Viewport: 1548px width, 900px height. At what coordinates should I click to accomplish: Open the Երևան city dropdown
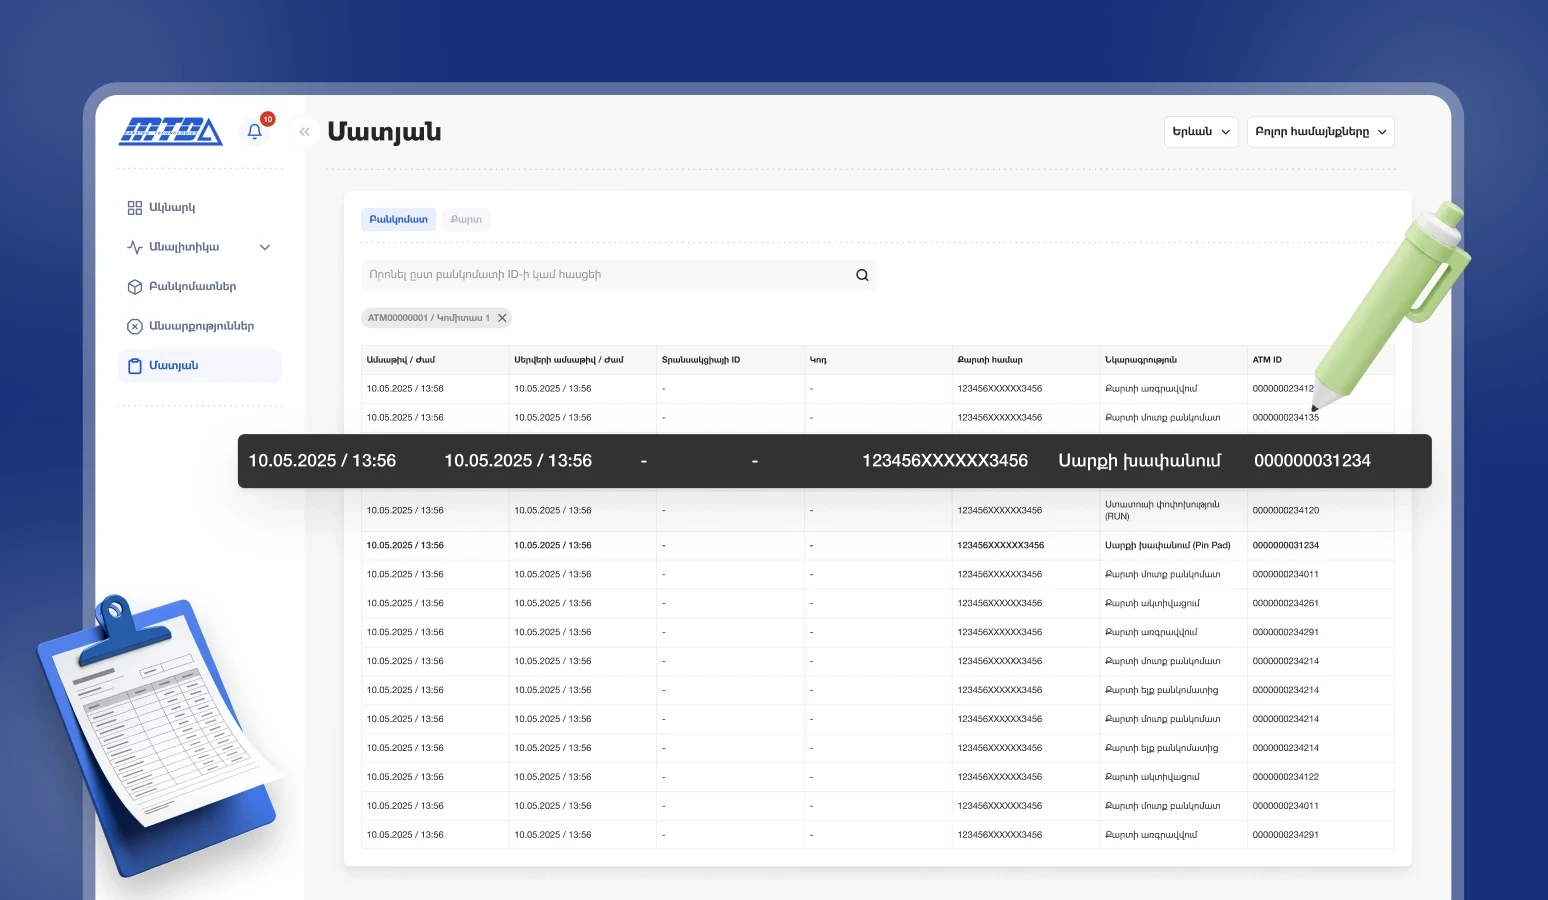pyautogui.click(x=1201, y=132)
